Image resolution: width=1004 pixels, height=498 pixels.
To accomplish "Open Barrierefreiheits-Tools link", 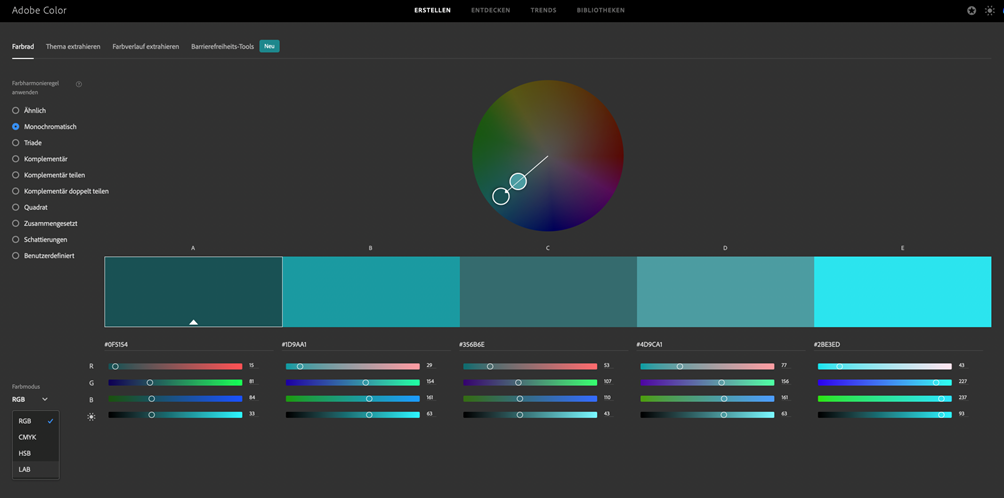I will click(x=222, y=46).
